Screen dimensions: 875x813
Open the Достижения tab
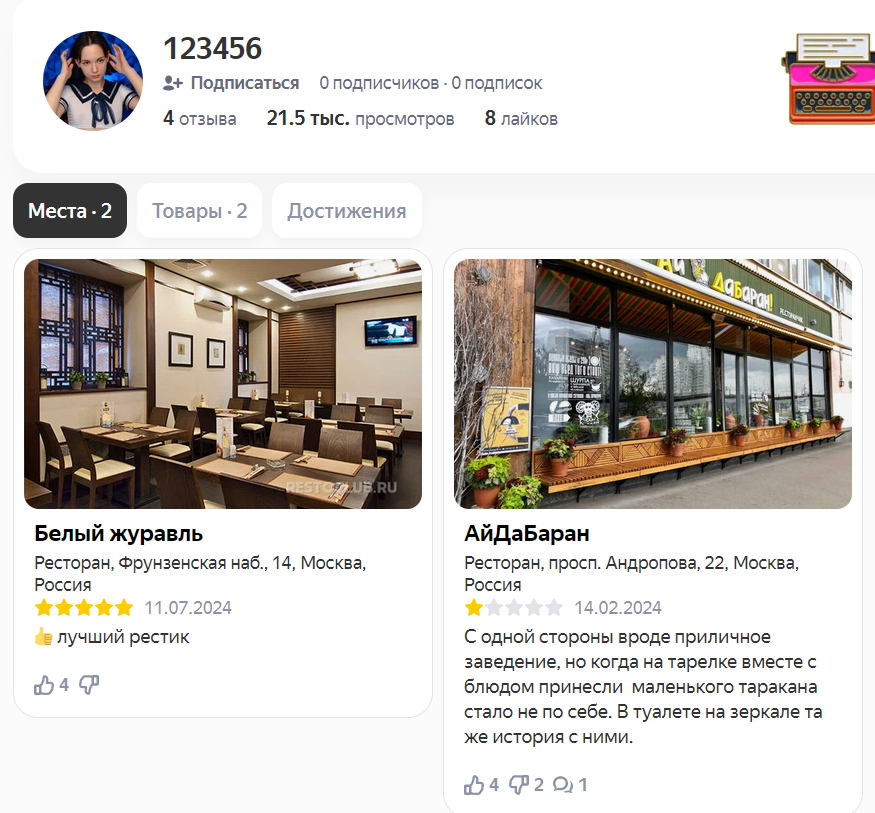click(x=347, y=211)
